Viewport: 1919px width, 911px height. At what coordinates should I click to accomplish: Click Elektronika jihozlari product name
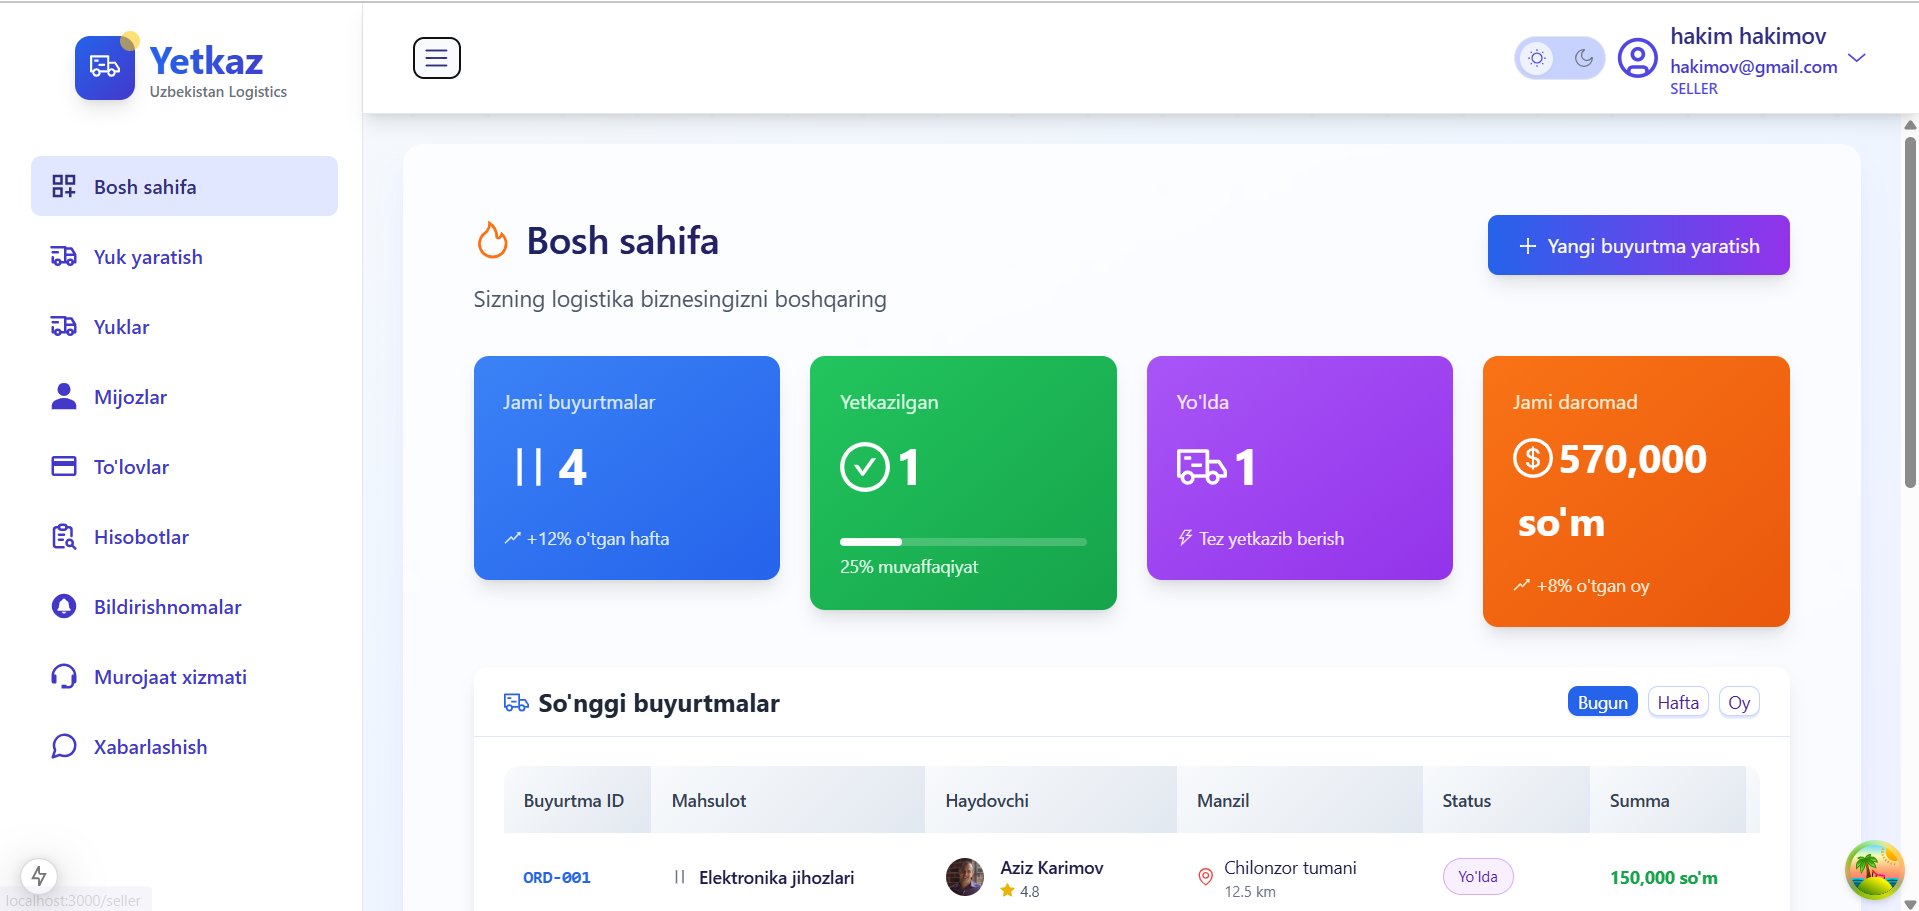pos(777,877)
